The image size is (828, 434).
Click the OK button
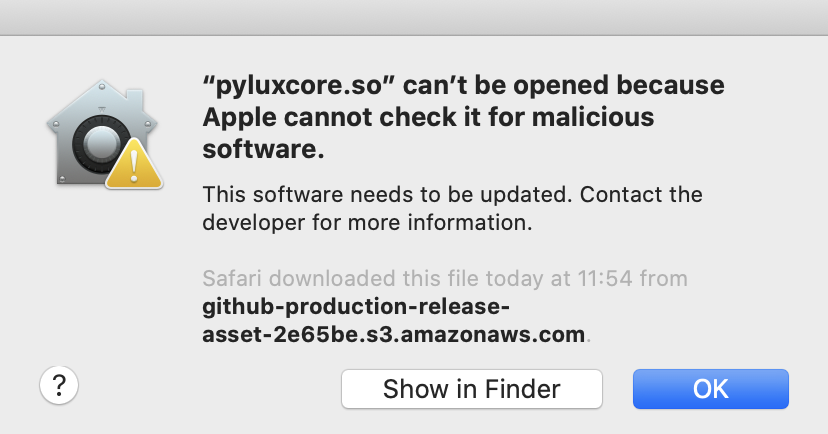[710, 389]
